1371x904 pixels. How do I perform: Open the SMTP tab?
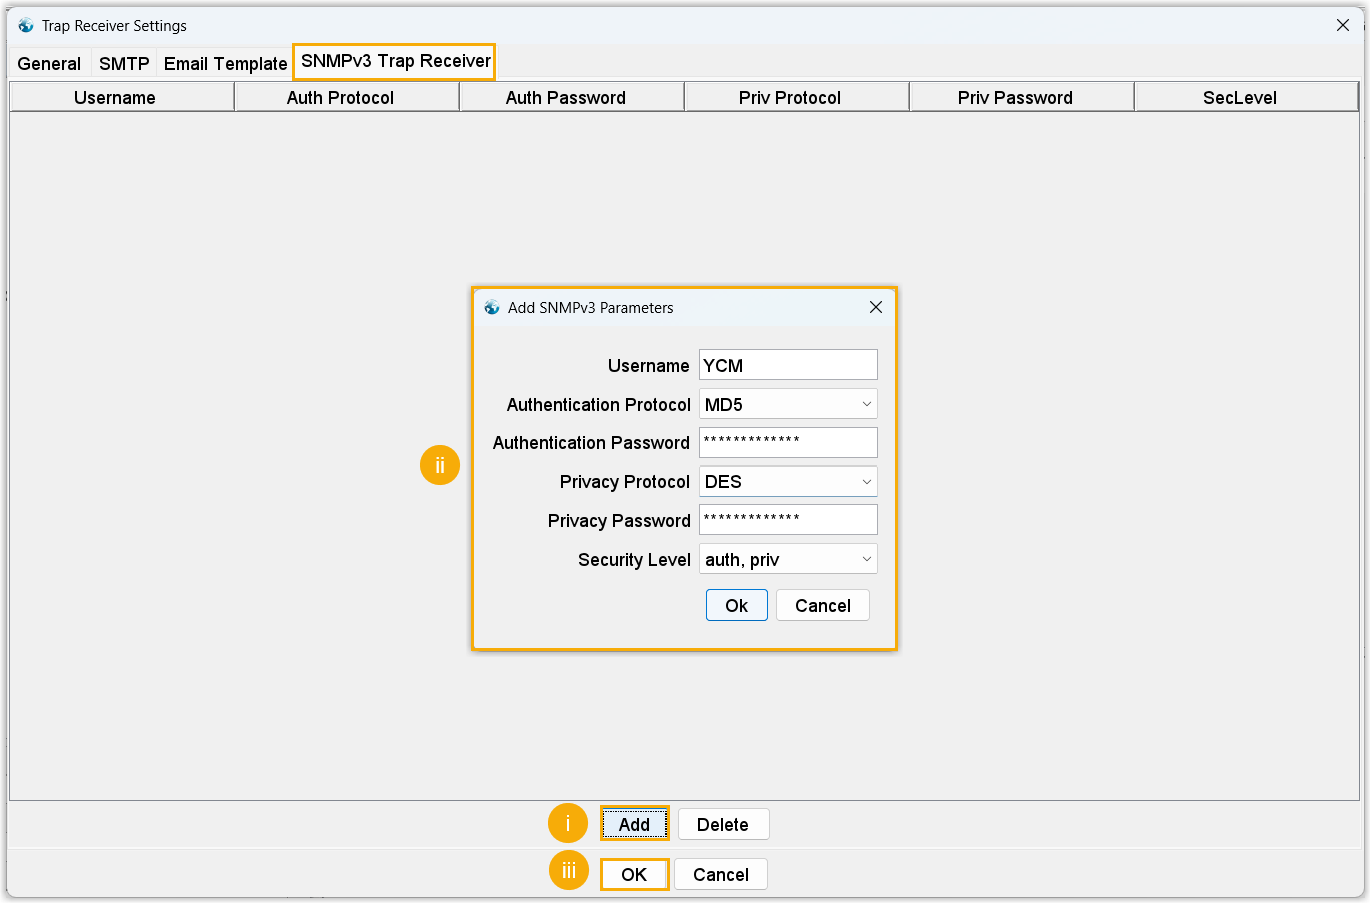click(124, 64)
